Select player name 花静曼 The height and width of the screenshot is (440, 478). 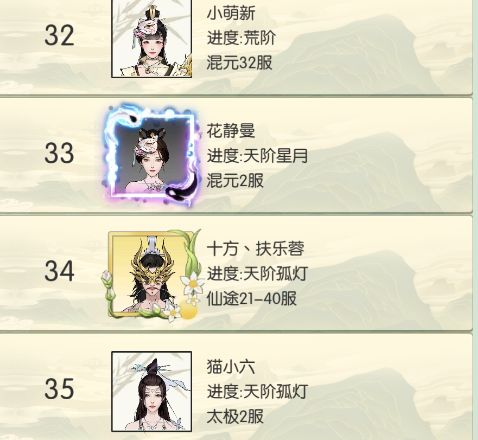pos(231,130)
